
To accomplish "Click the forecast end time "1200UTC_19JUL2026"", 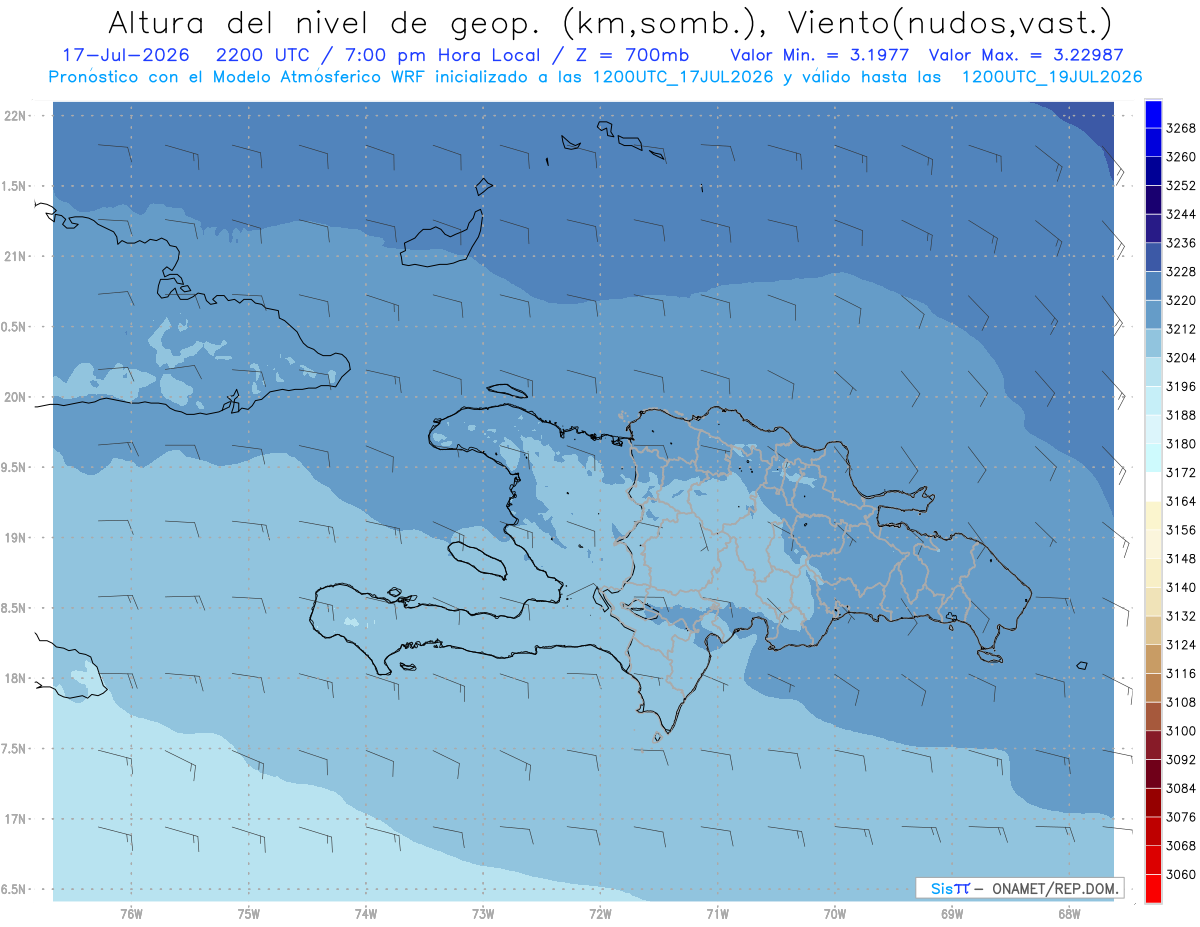I will point(1052,77).
